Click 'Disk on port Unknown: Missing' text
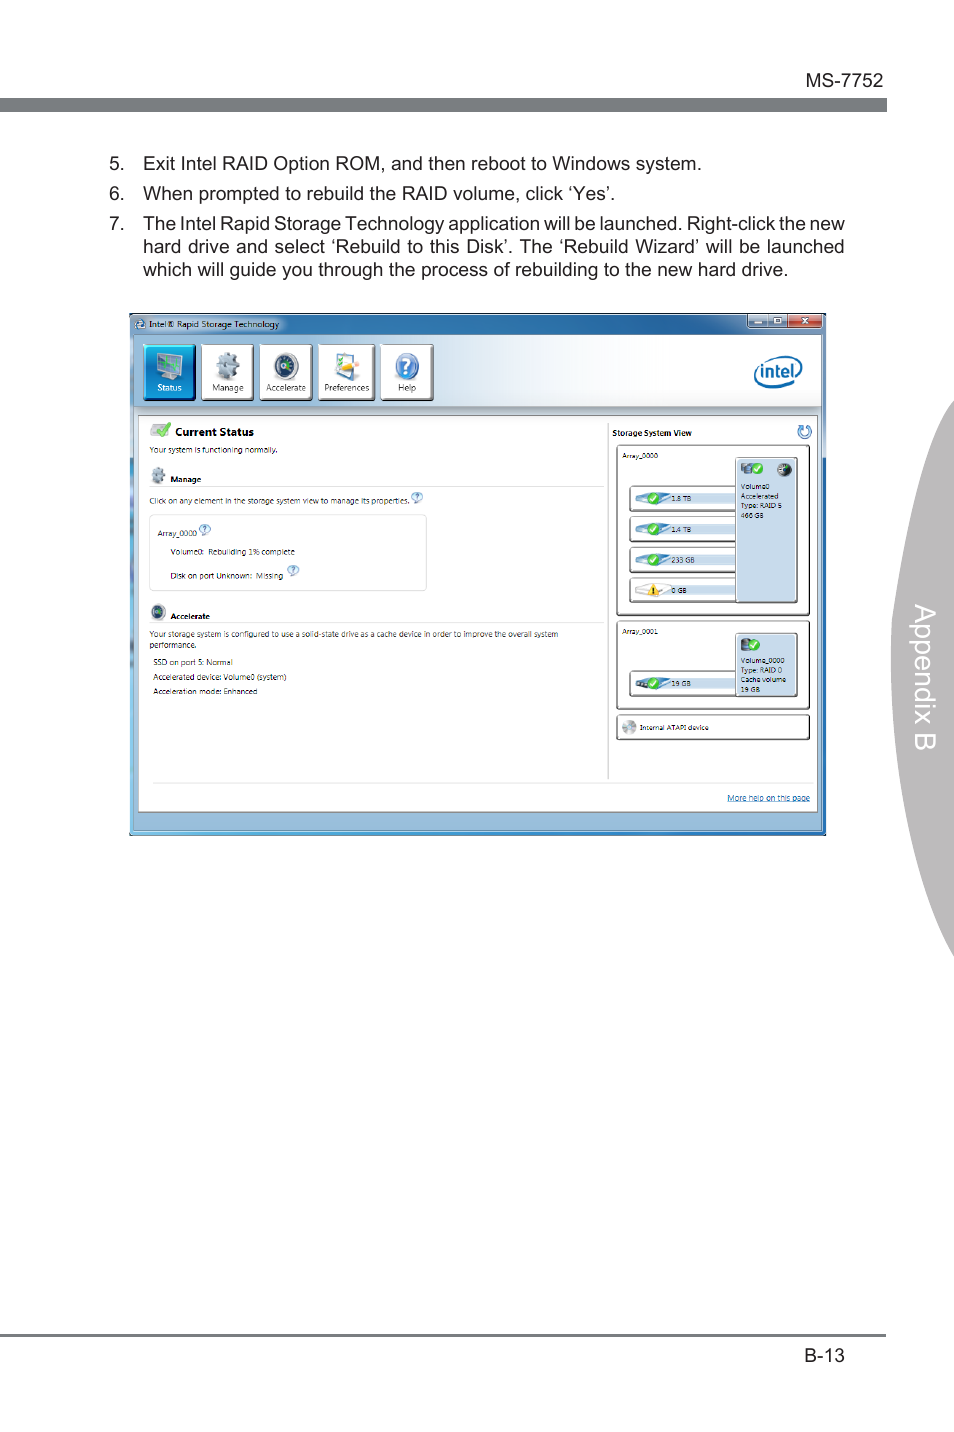This screenshot has width=954, height=1432. [226, 576]
